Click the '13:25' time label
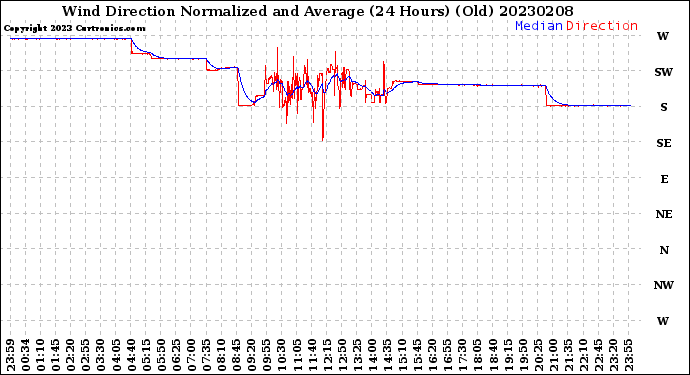Image resolution: width=690 pixels, height=375 pixels. (356, 355)
